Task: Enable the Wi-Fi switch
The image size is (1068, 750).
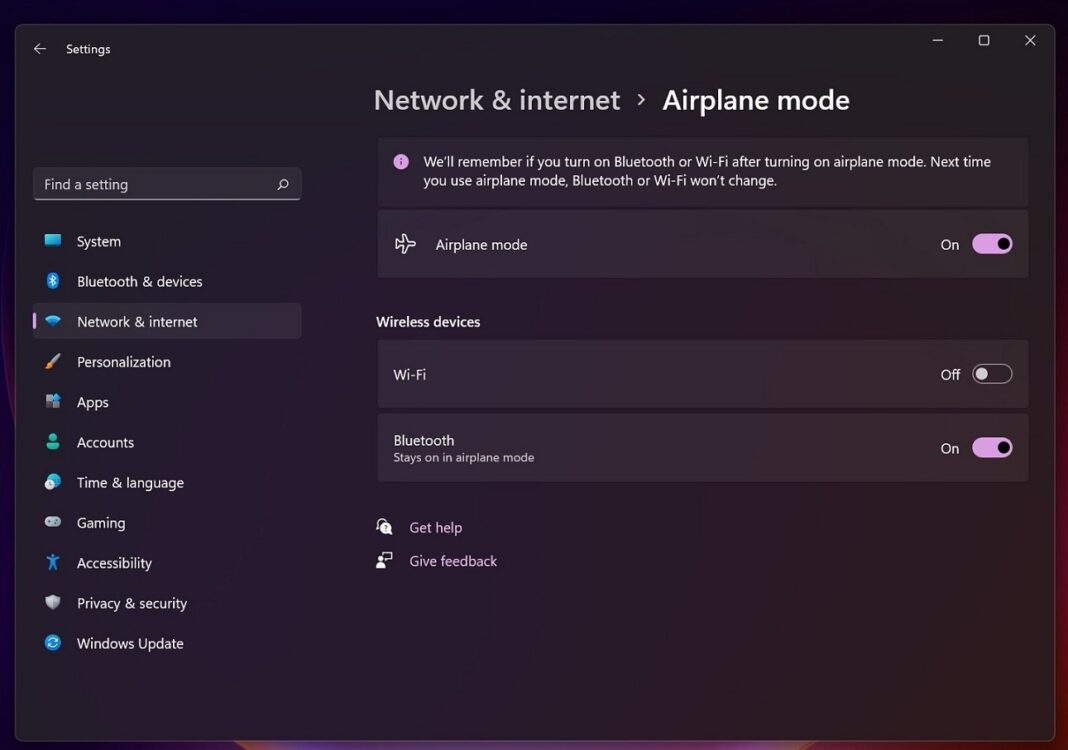Action: pos(992,373)
